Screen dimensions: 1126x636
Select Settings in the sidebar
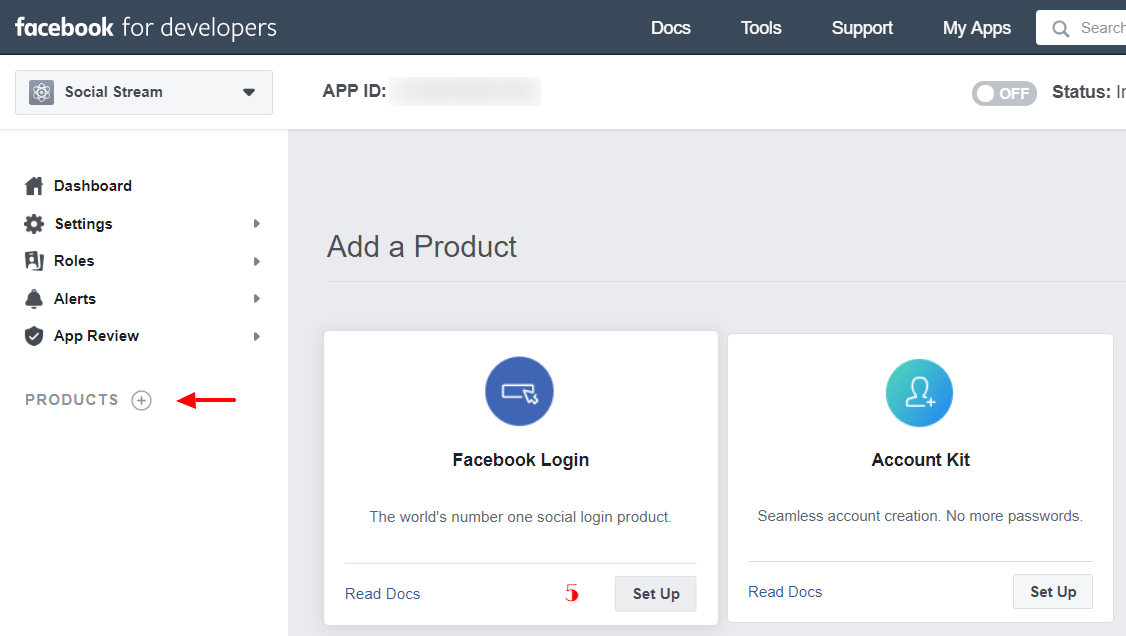tap(83, 224)
